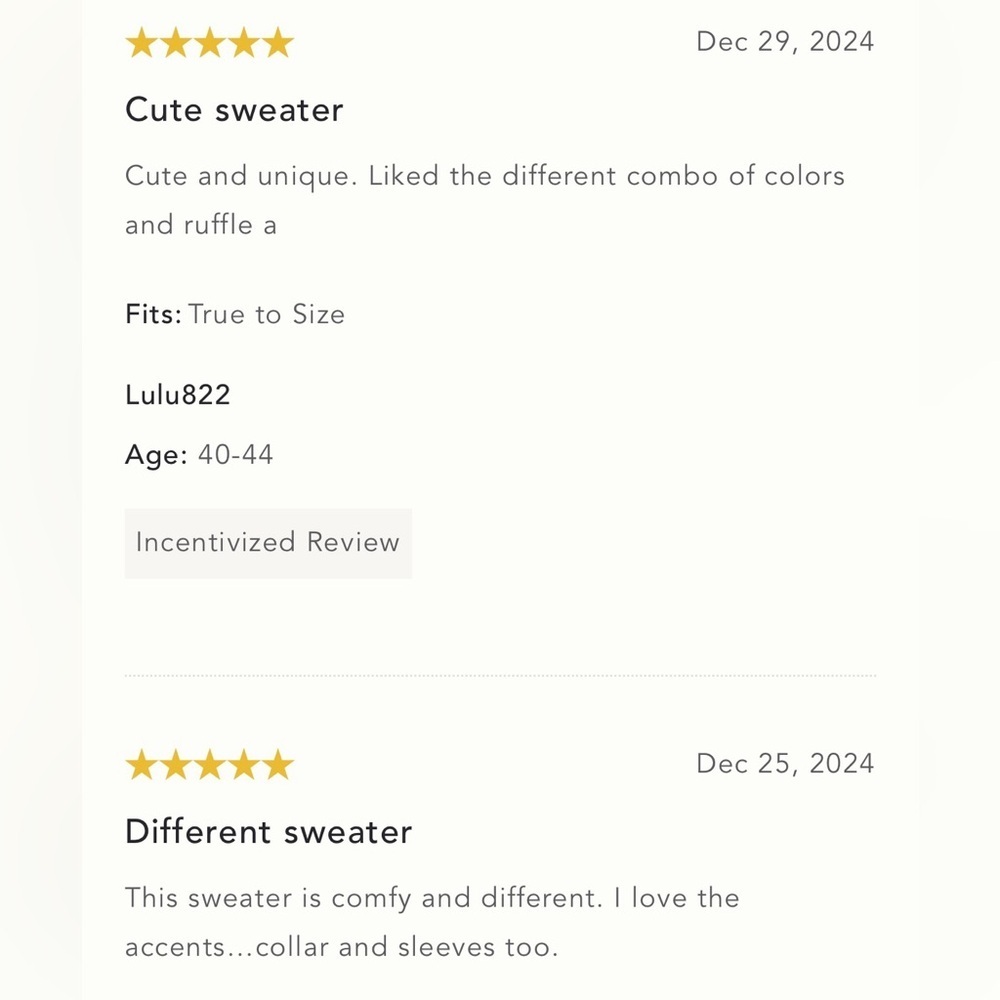Click the Incentivized Review badge
This screenshot has width=1000, height=1000.
coord(268,543)
